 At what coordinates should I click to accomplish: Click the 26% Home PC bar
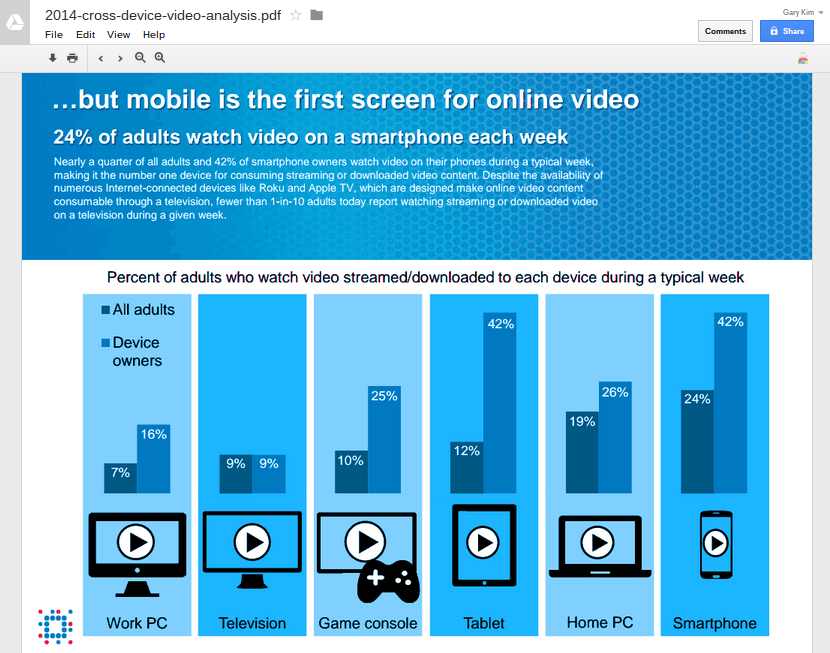click(x=615, y=437)
